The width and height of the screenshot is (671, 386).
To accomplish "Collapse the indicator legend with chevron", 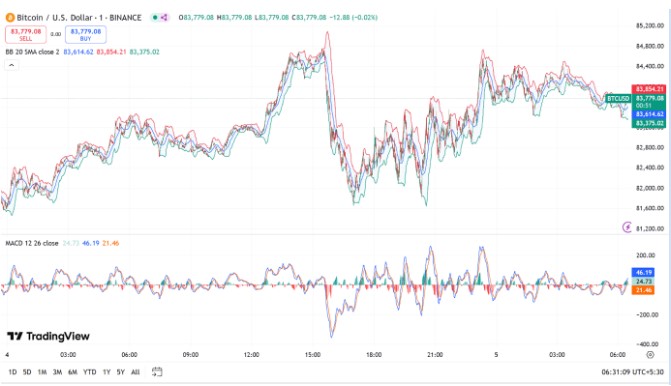I will (12, 65).
